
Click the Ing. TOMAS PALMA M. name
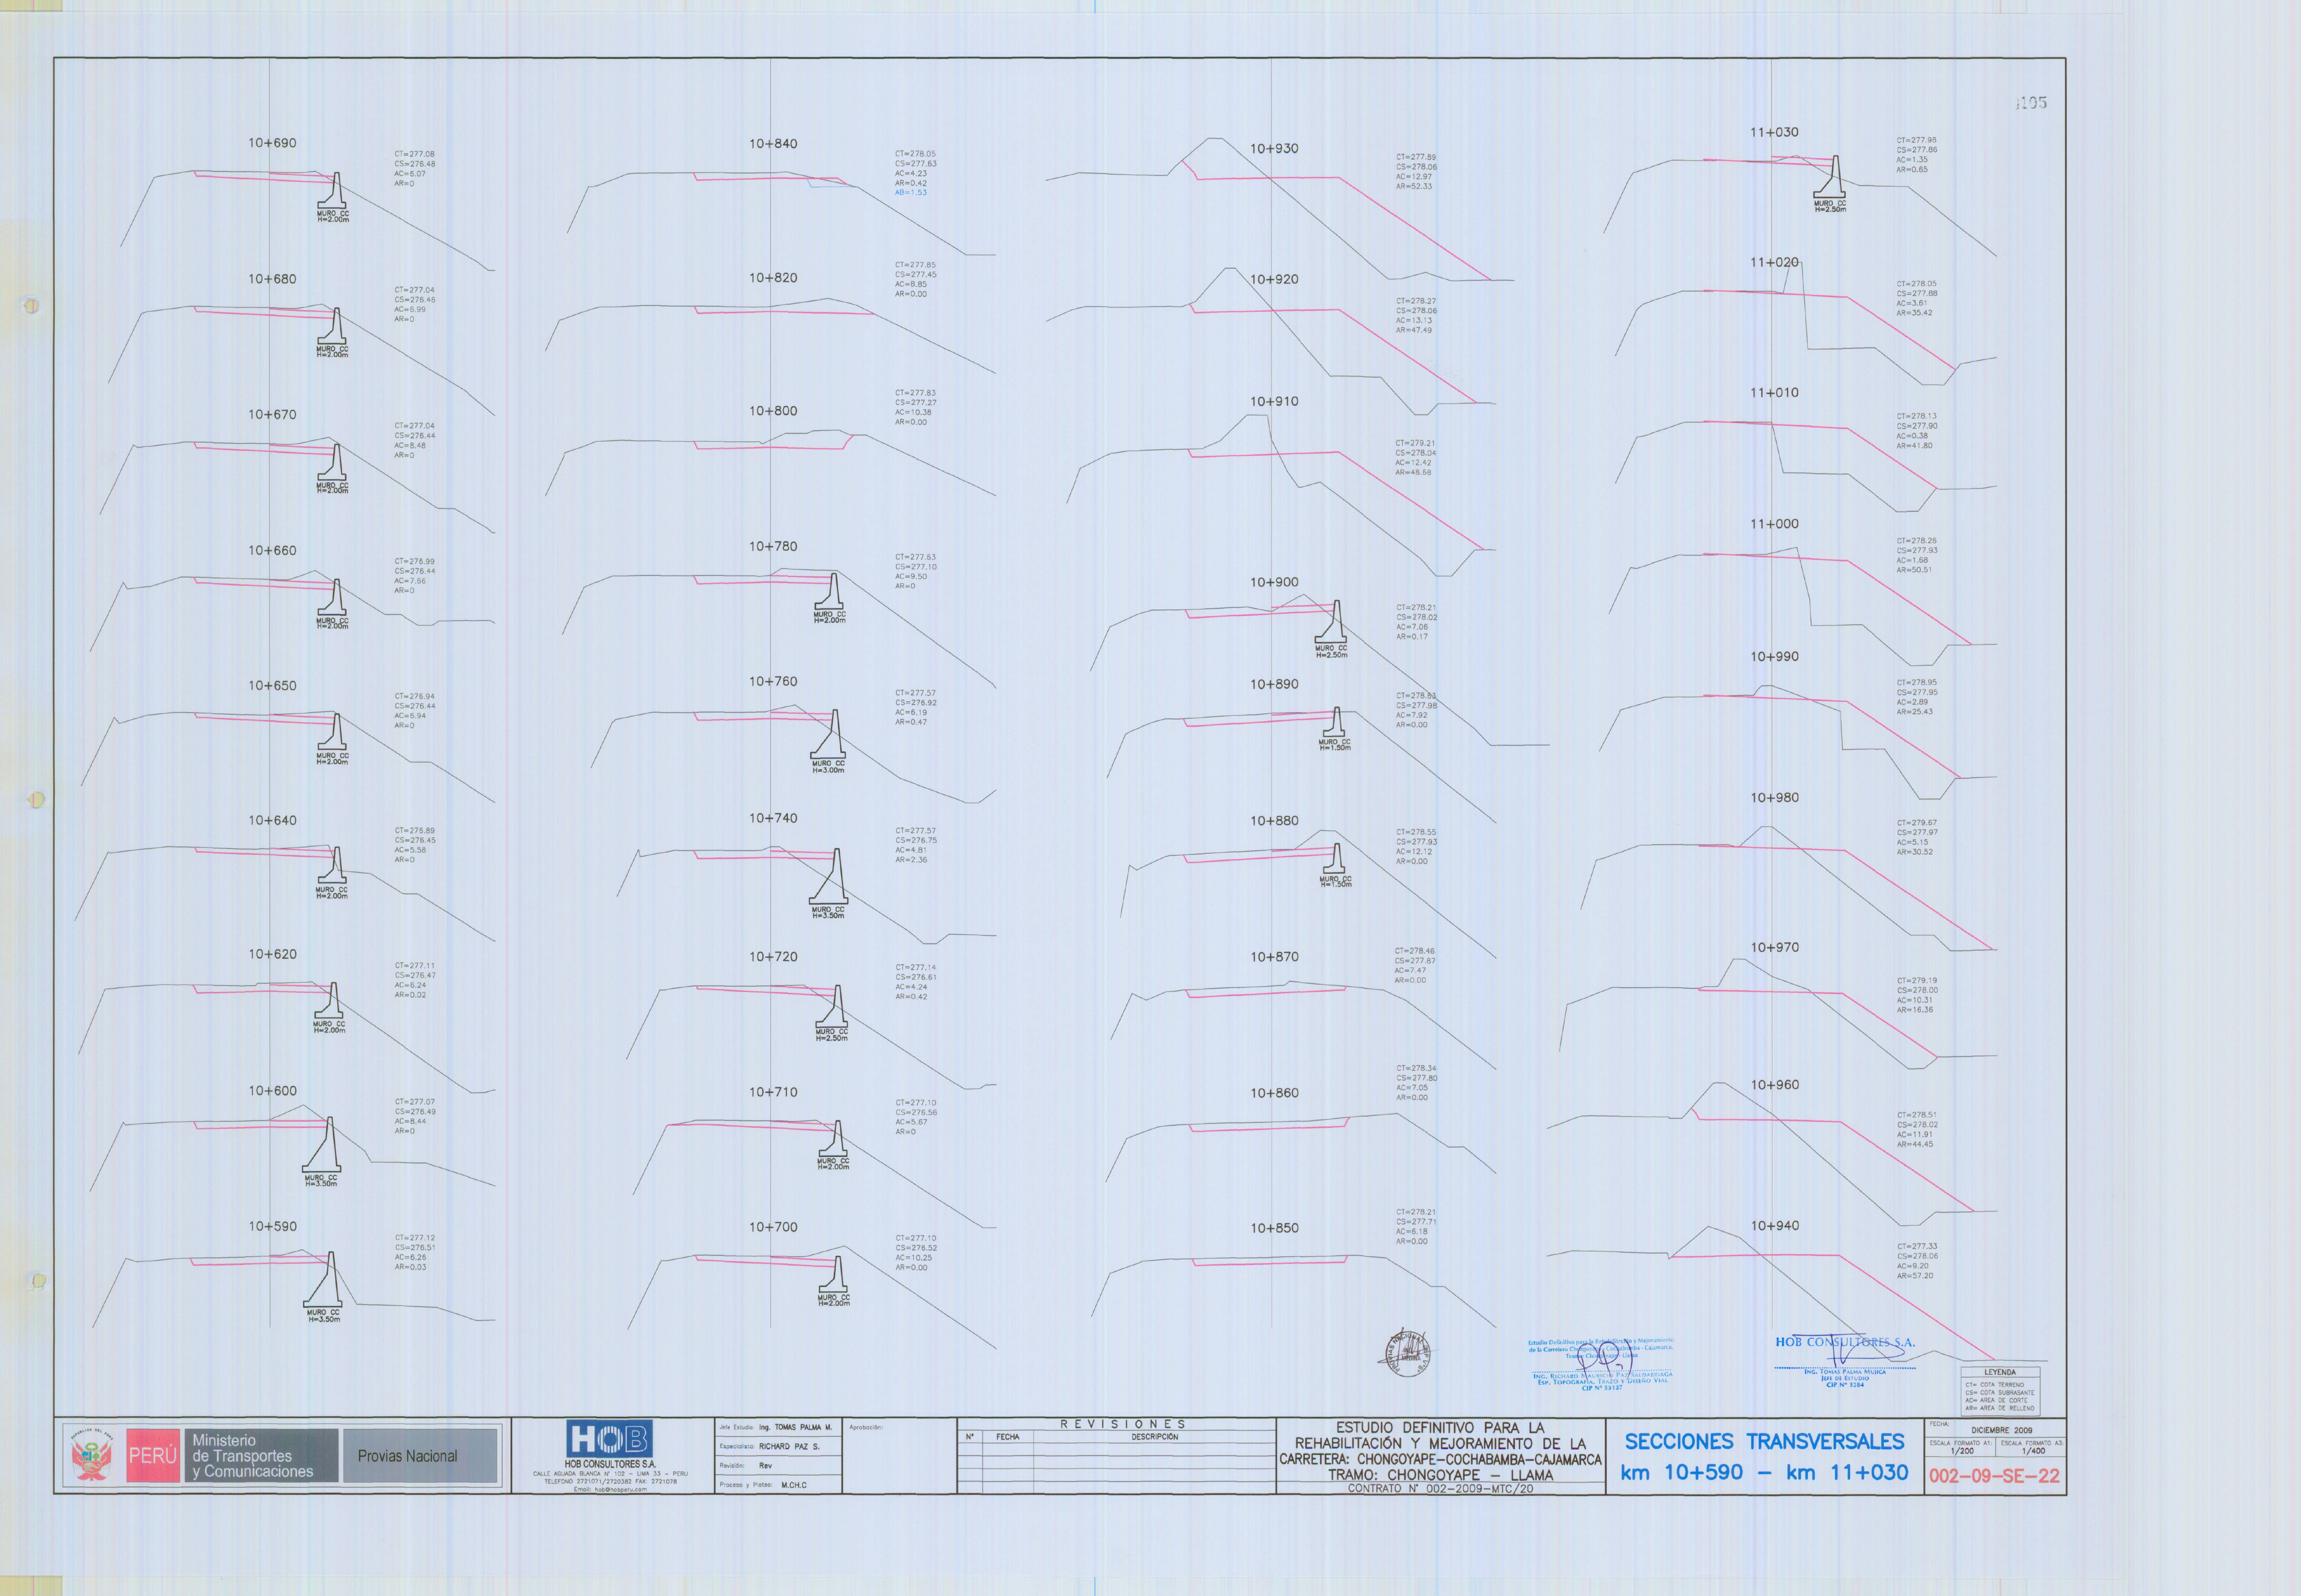coord(795,1427)
